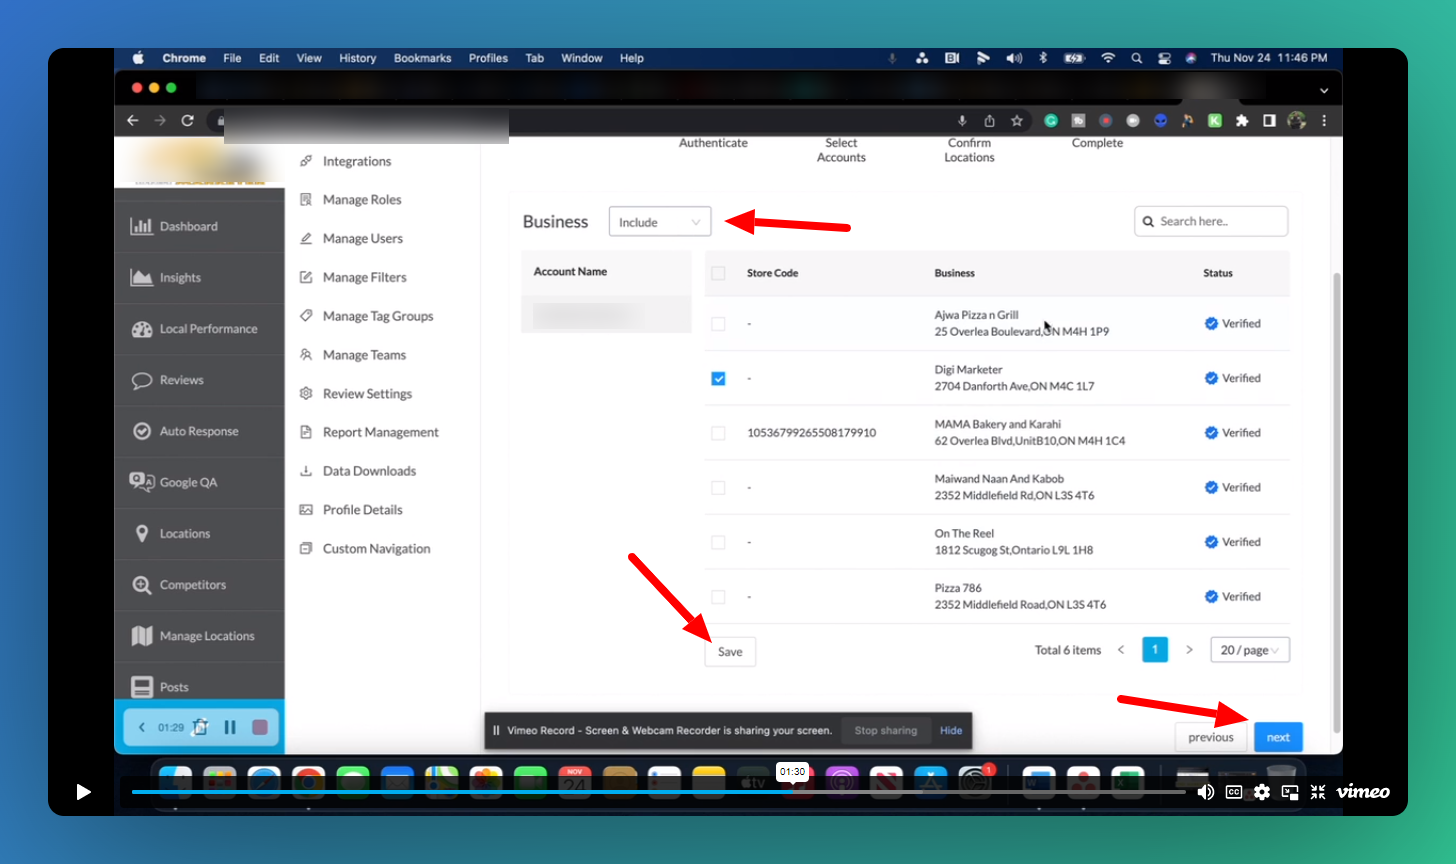Check the Ajwa Pizza n Grill checkbox

pos(718,324)
